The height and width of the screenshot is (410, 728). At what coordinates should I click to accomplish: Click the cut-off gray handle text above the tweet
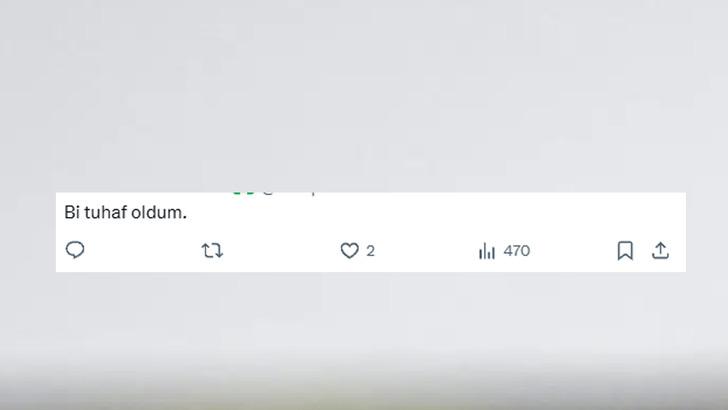(x=289, y=193)
